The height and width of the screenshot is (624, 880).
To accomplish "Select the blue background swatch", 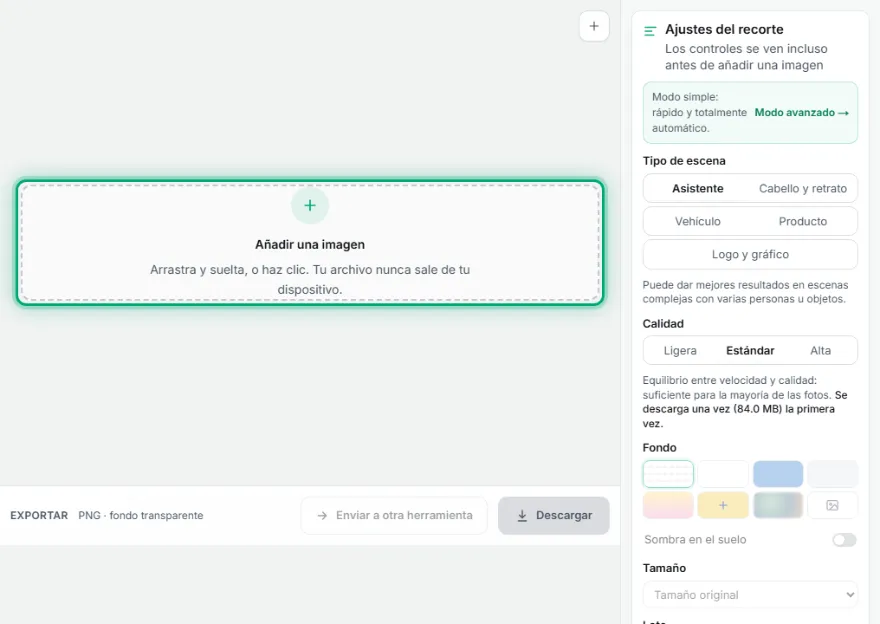I will (x=778, y=474).
